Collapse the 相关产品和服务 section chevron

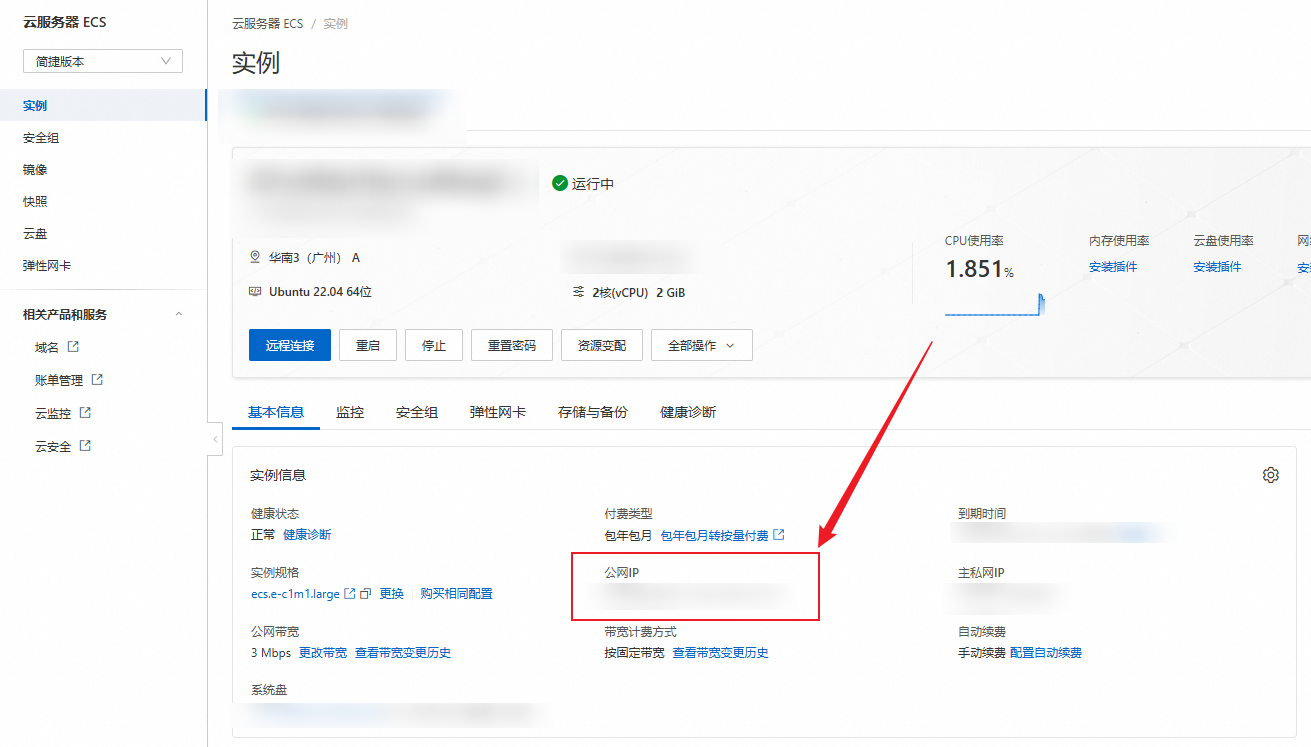(179, 314)
